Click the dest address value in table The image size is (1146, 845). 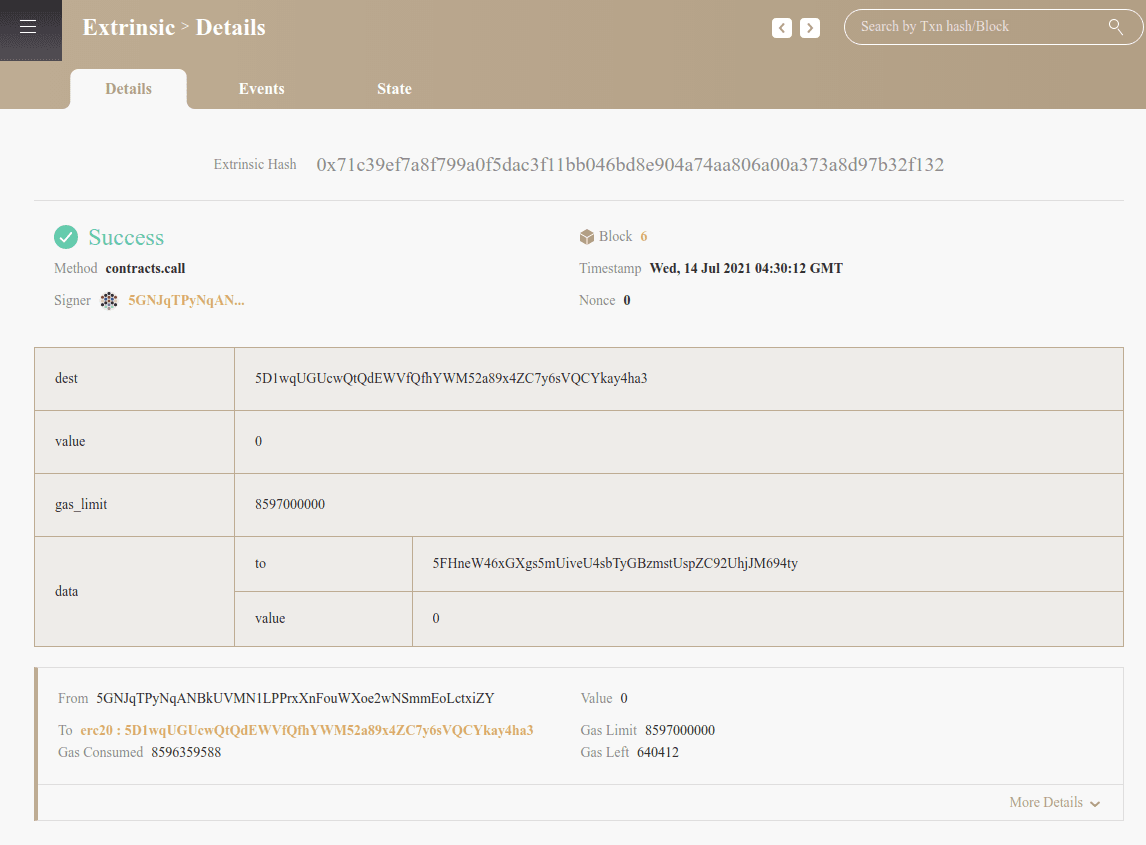pyautogui.click(x=451, y=378)
